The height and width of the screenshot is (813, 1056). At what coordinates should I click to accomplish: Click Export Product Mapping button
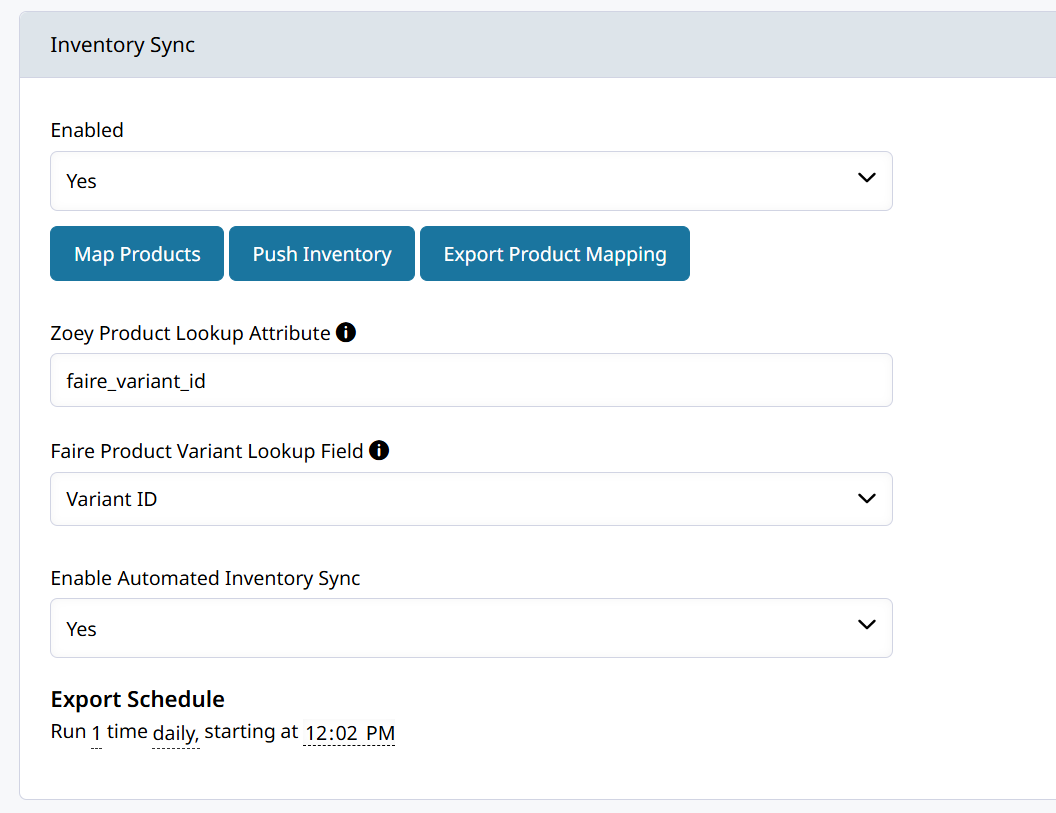pos(555,253)
